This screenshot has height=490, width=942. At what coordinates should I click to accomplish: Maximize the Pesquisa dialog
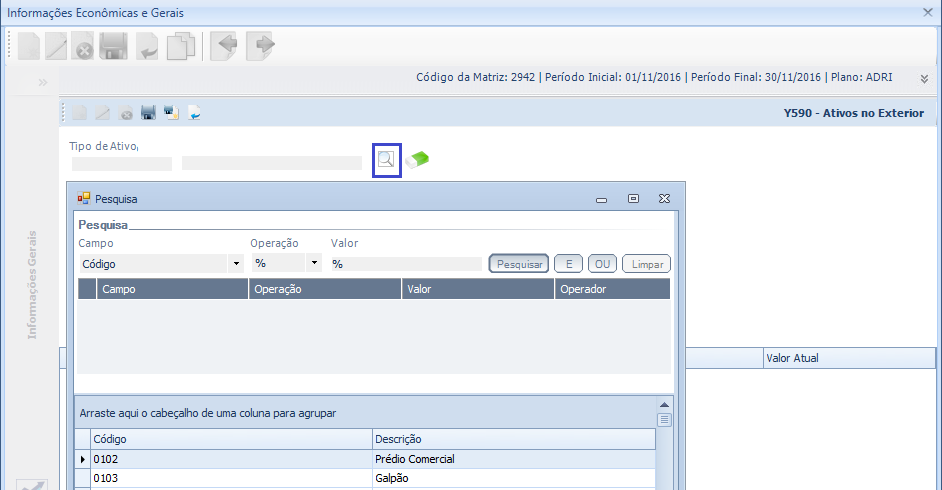tap(633, 199)
